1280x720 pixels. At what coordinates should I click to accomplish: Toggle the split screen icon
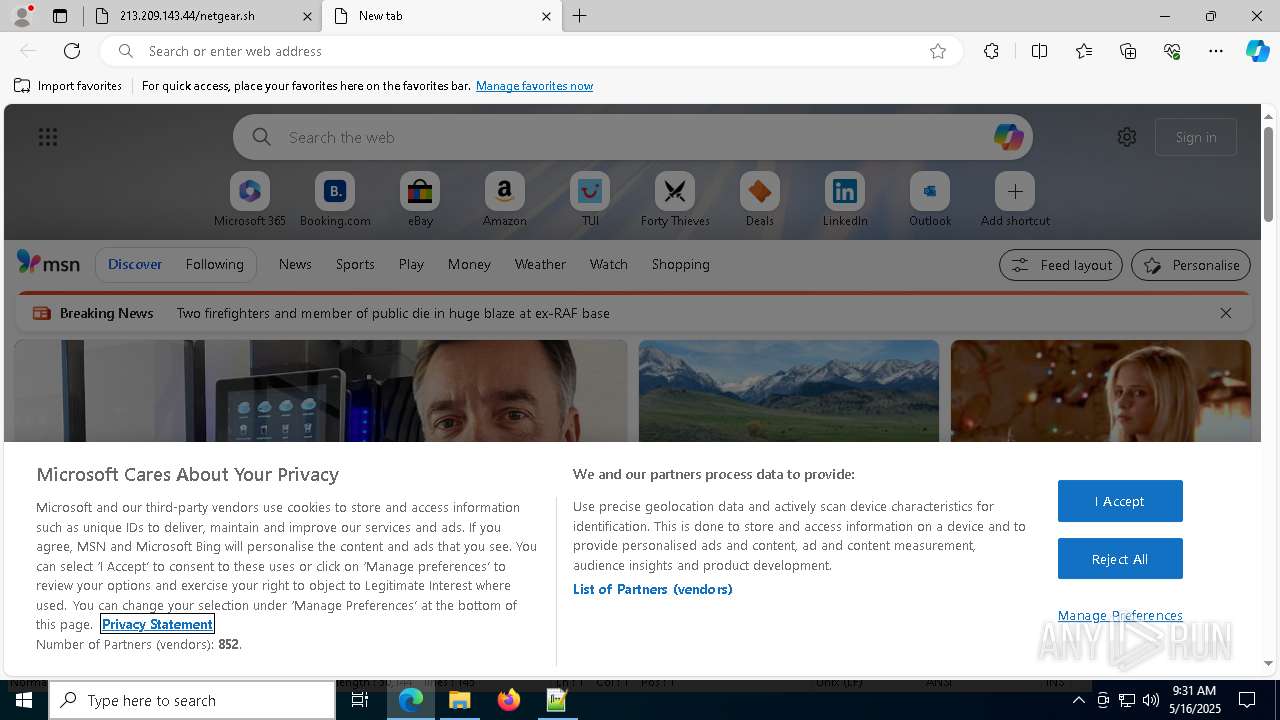(x=1039, y=51)
